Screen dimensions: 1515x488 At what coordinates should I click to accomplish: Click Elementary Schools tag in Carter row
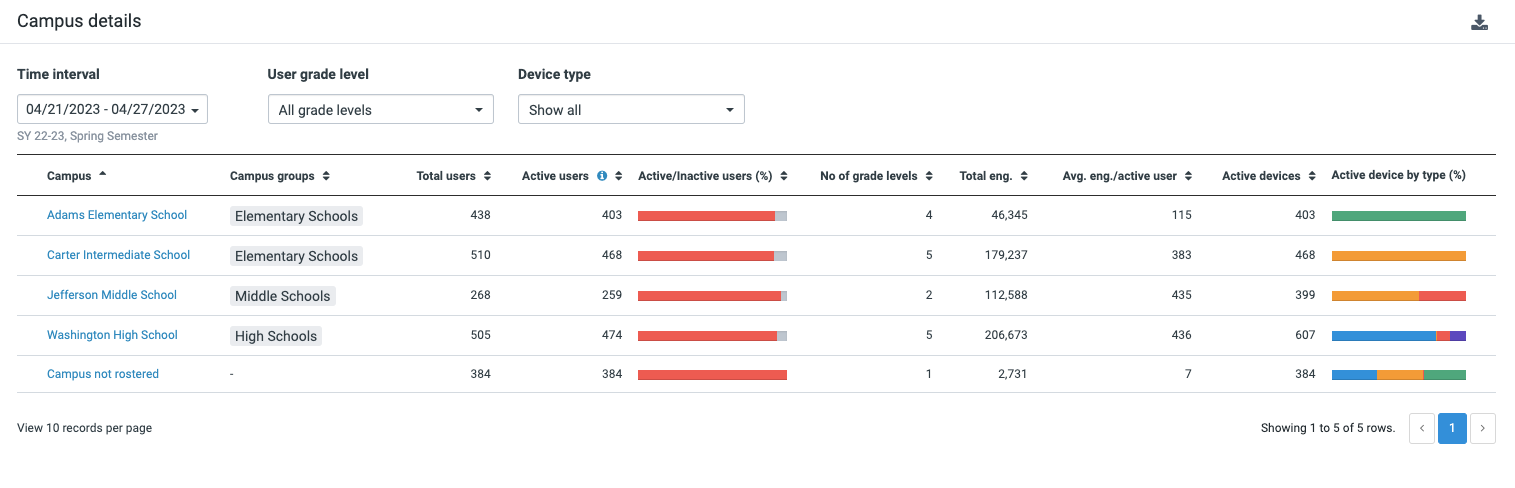(296, 256)
